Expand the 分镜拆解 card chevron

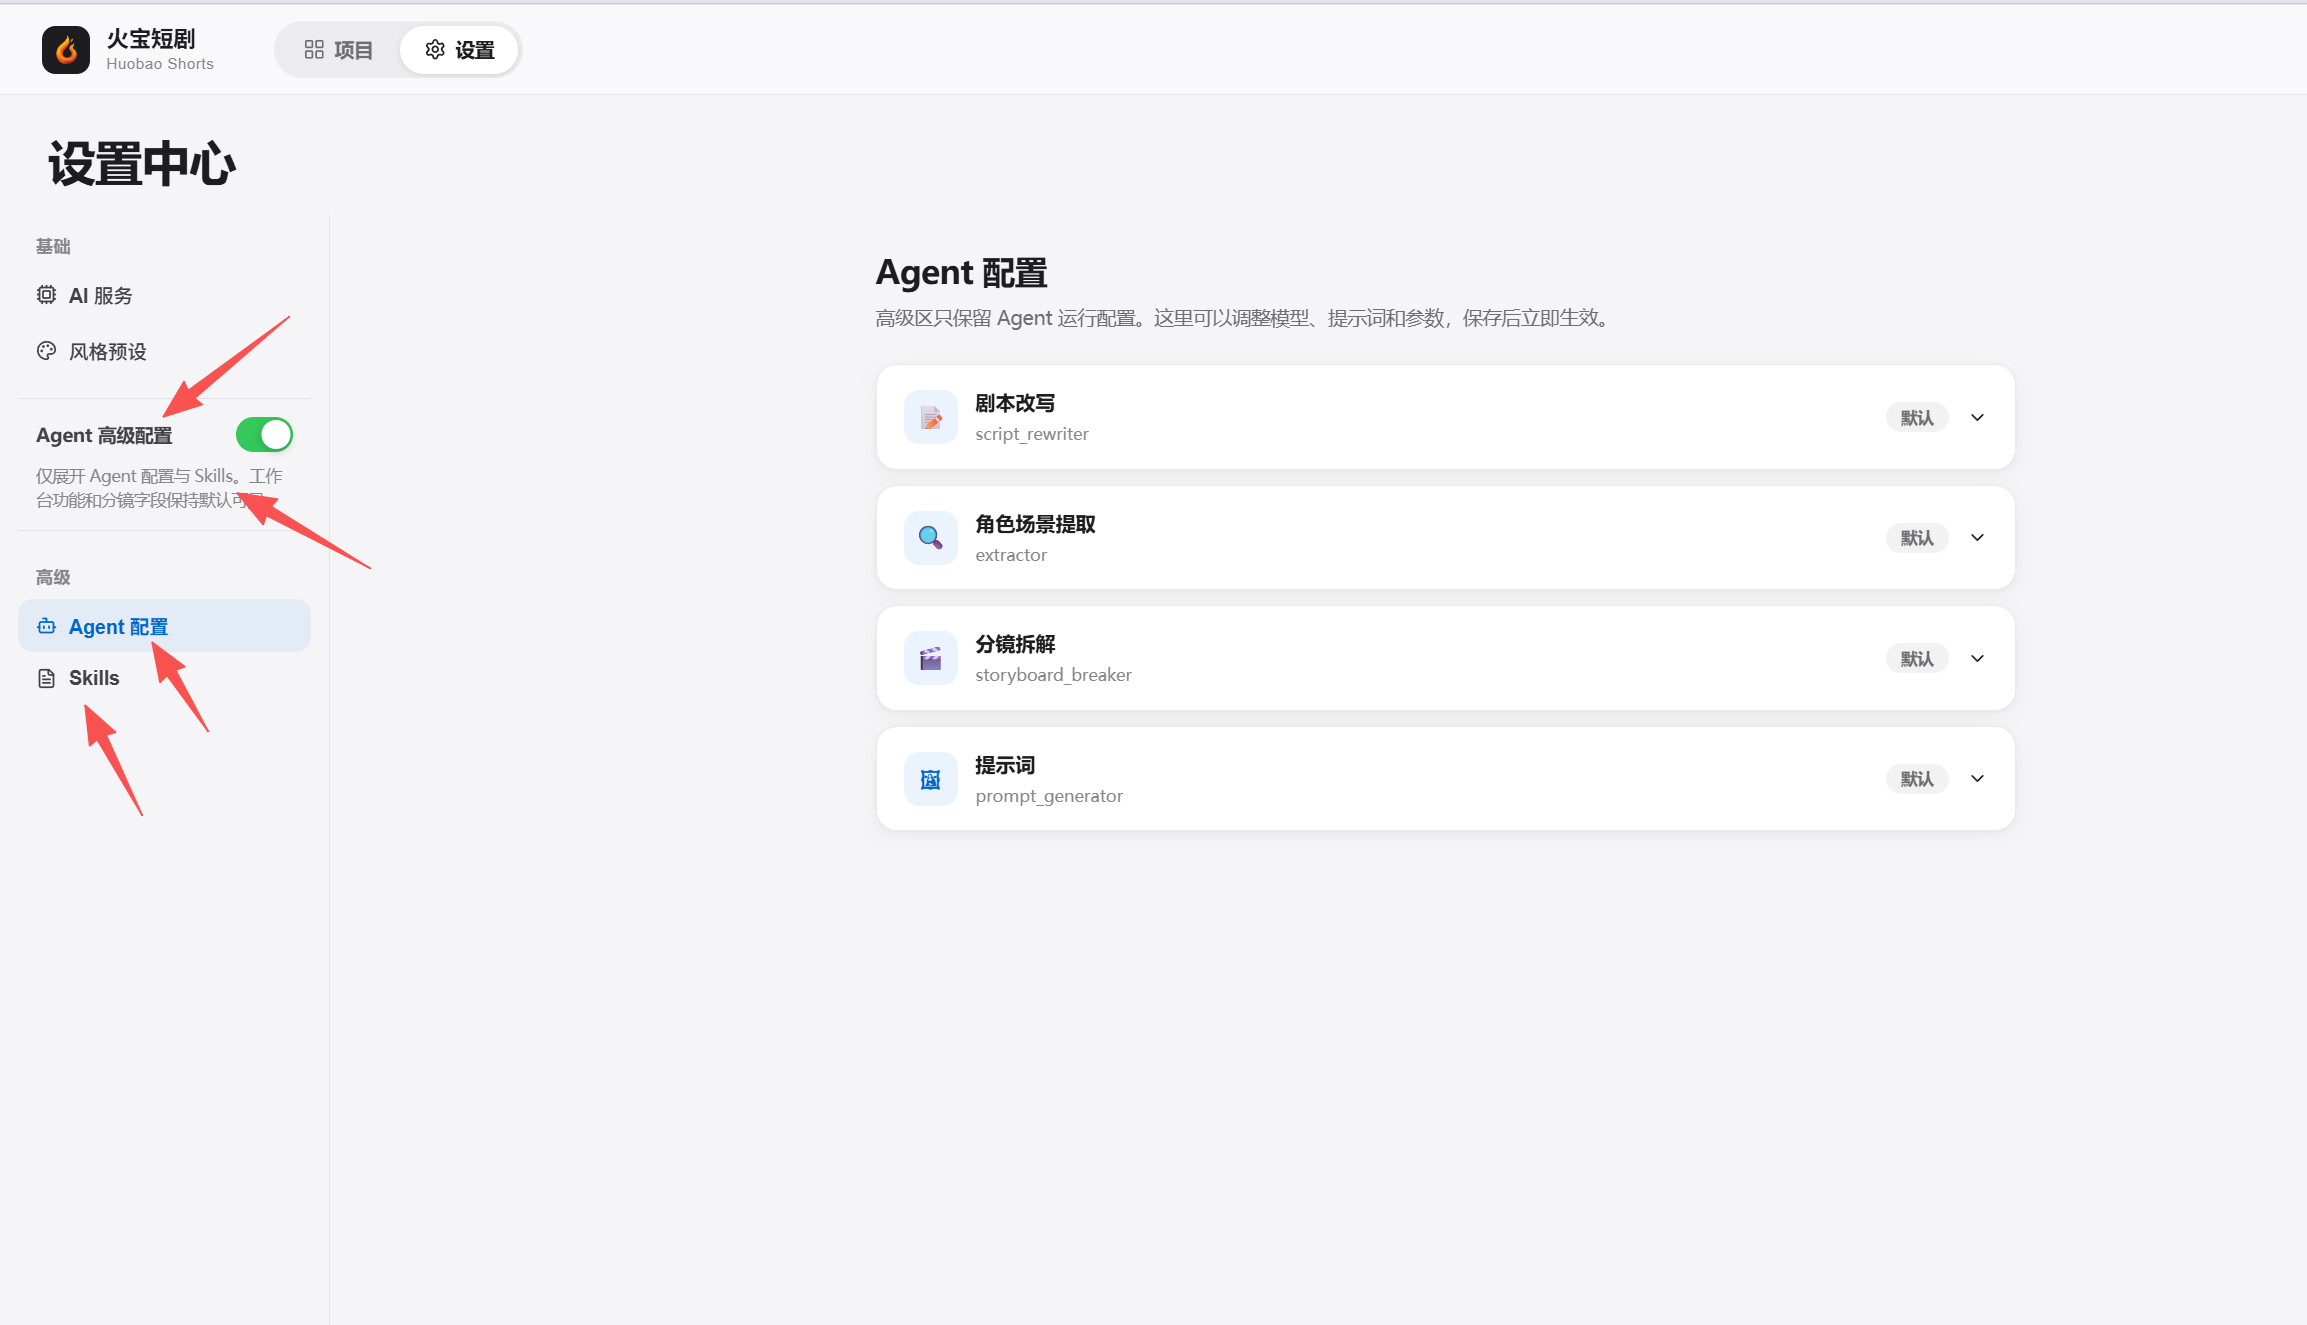pos(1977,658)
